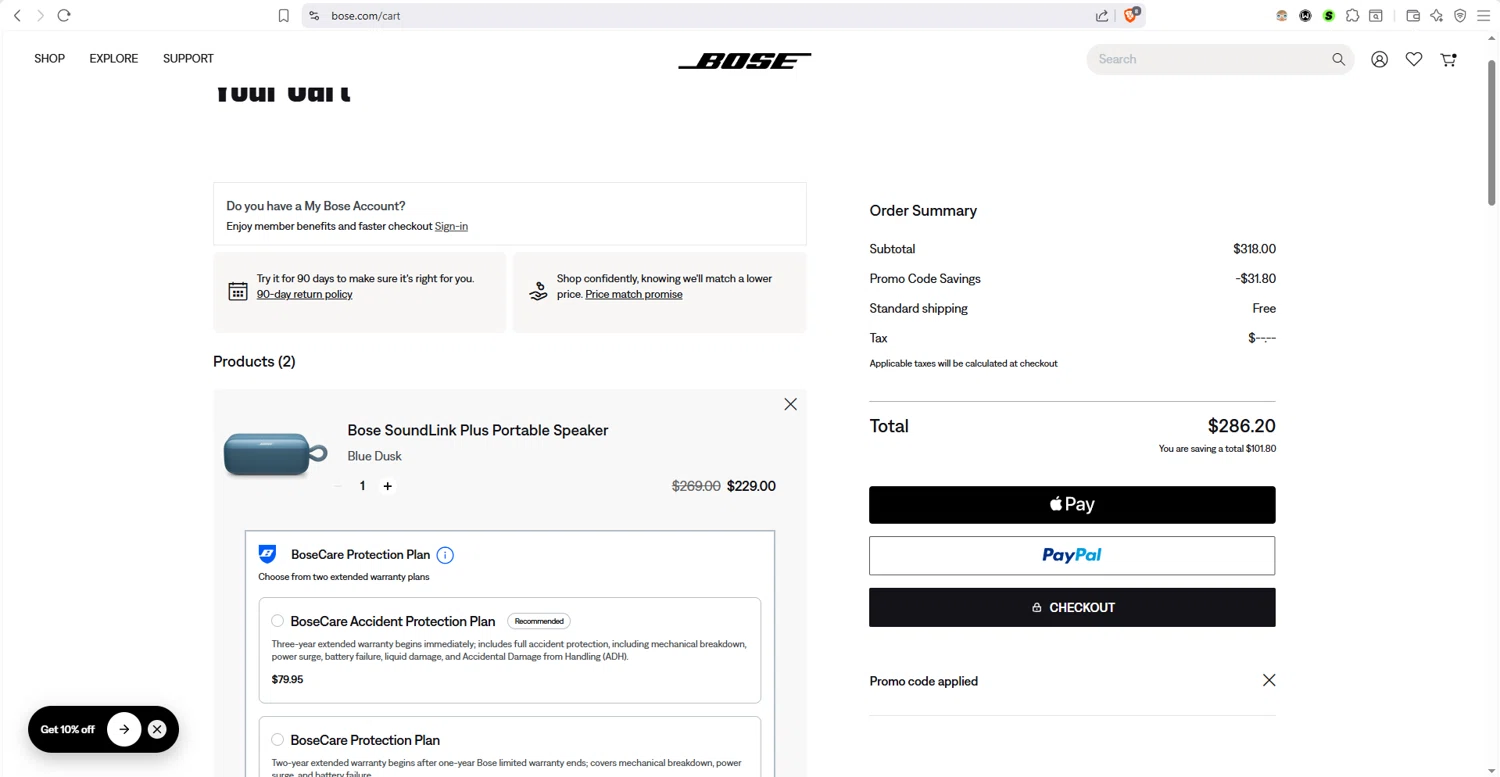
Task: Open the Brave Wallet icon
Action: point(1413,16)
